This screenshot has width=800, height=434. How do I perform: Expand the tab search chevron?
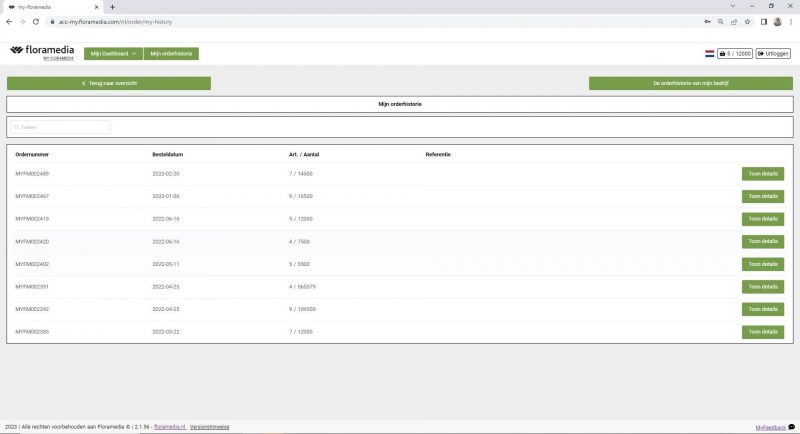click(x=734, y=6)
